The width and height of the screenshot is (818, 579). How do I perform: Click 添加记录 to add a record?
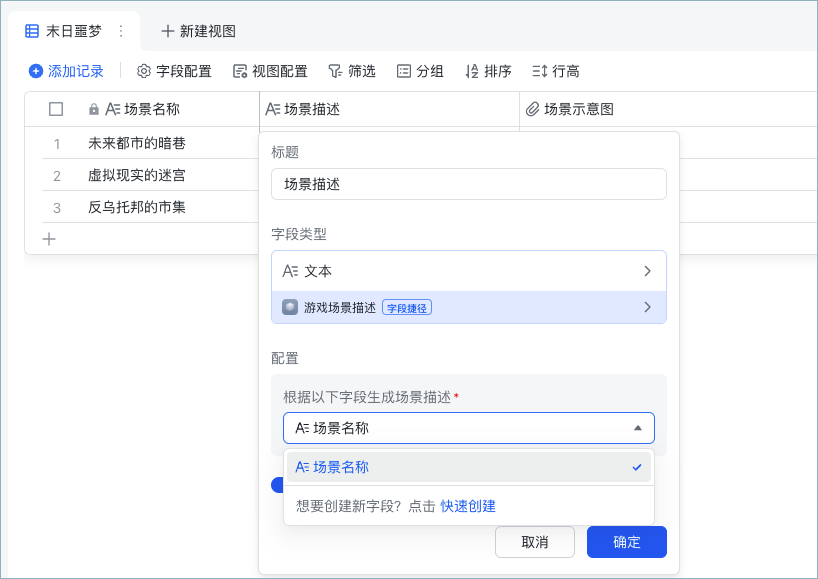pyautogui.click(x=66, y=71)
